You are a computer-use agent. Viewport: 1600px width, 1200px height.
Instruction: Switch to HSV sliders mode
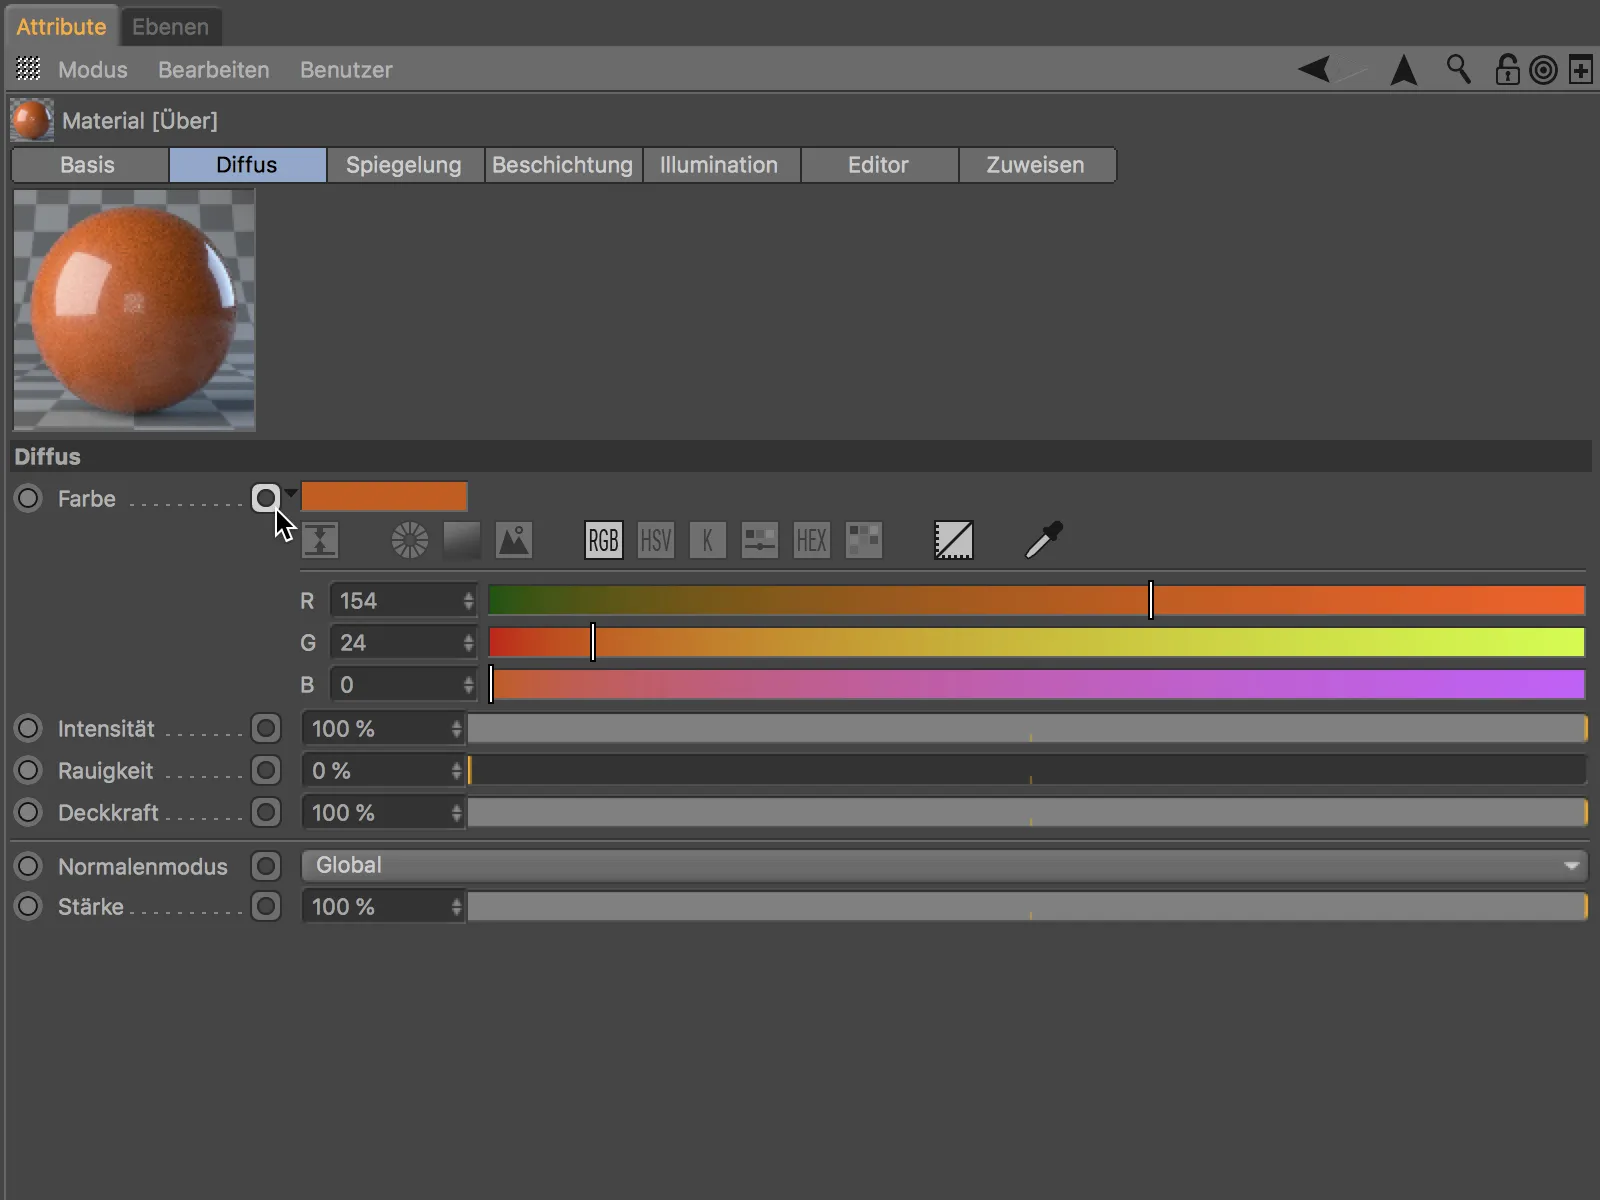click(x=655, y=541)
